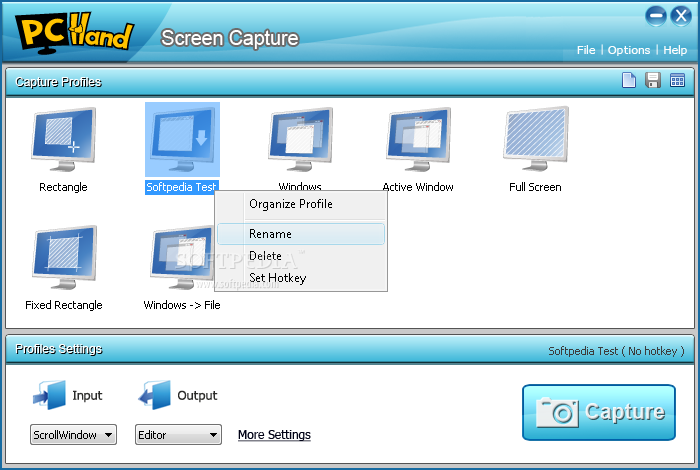
Task: Click the Capture Profiles panel header
Action: tap(350, 82)
